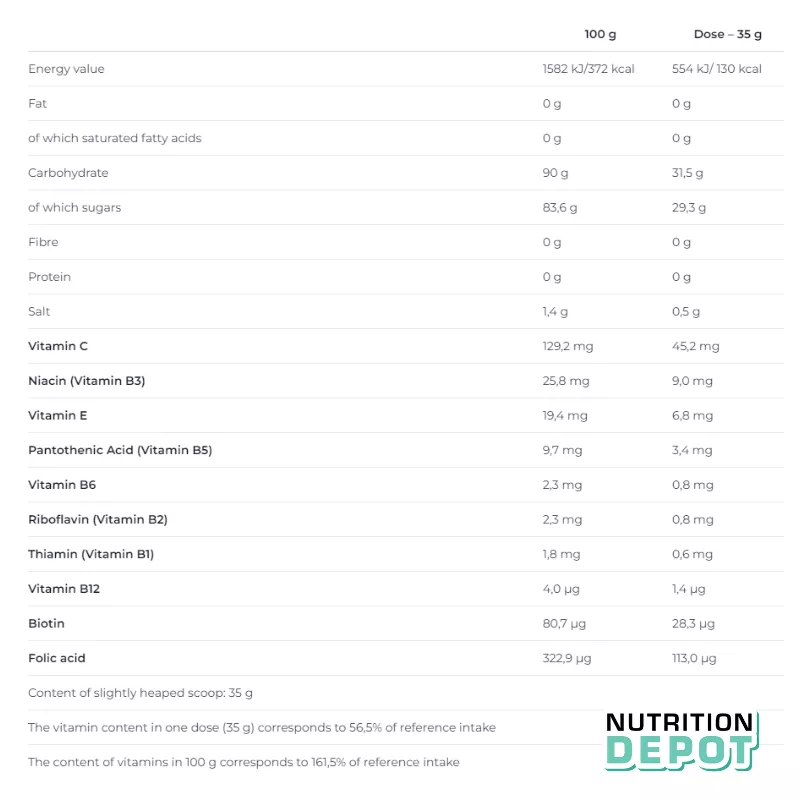Click the Carbohydrate 90 g value

555,173
